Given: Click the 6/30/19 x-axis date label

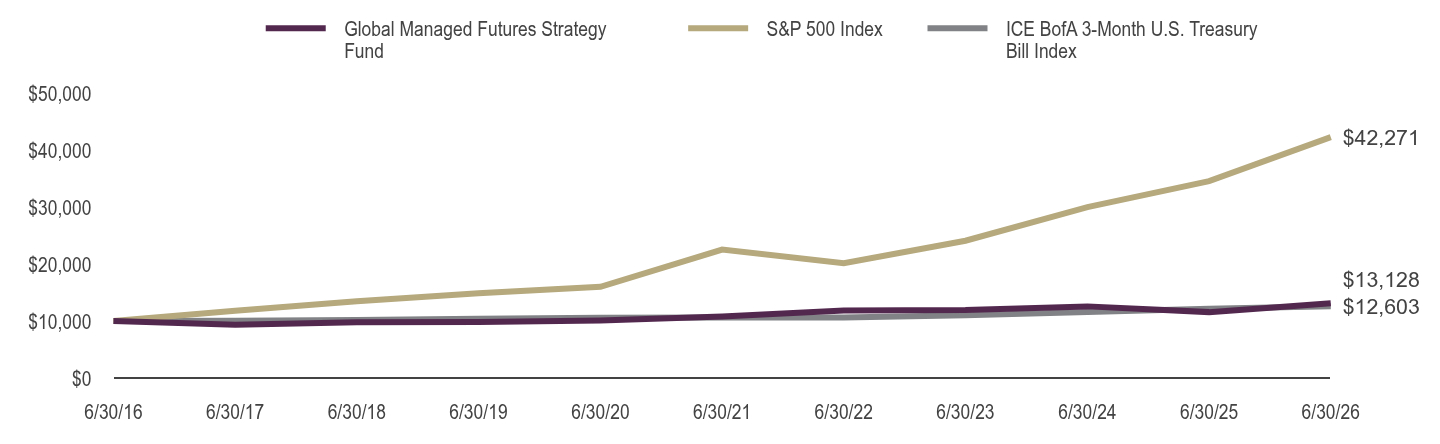Looking at the screenshot, I should [480, 412].
